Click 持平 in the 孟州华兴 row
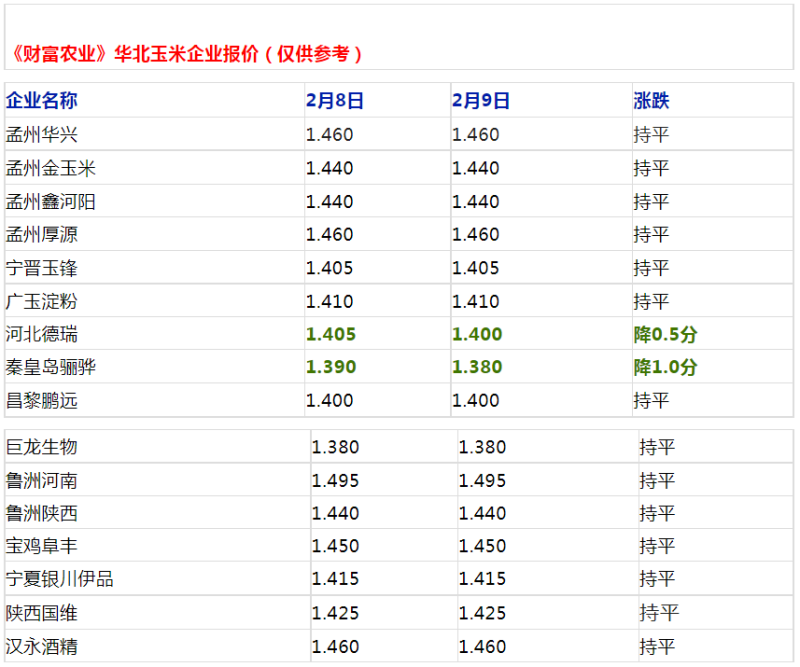Image resolution: width=800 pixels, height=667 pixels. [651, 135]
